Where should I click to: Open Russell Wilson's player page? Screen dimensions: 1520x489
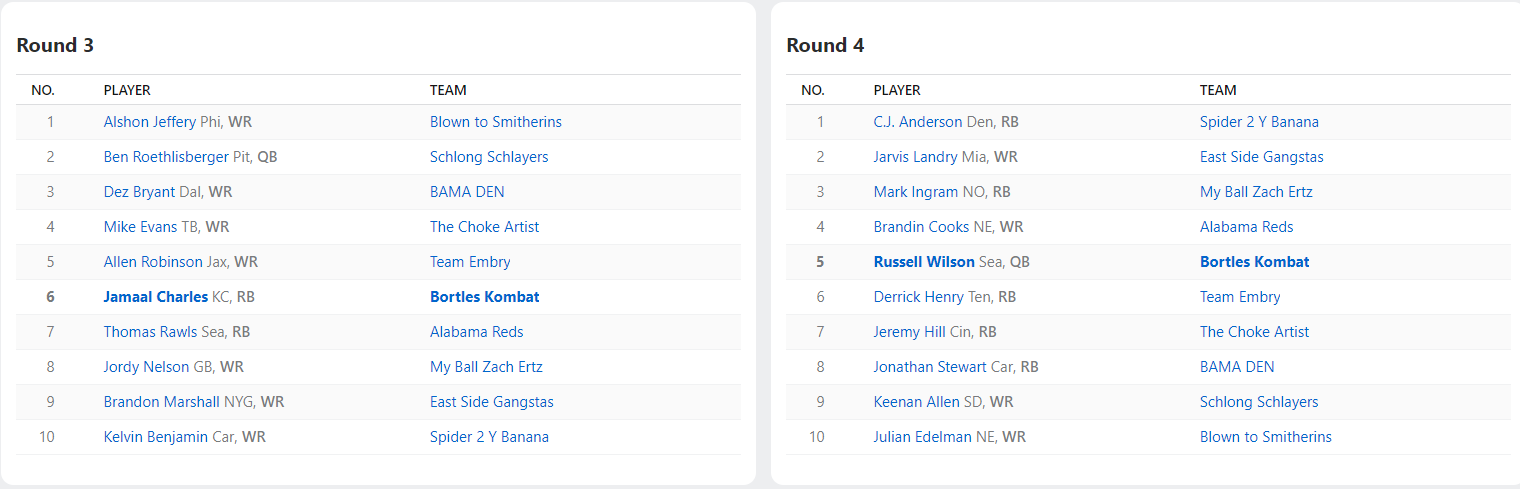click(923, 262)
